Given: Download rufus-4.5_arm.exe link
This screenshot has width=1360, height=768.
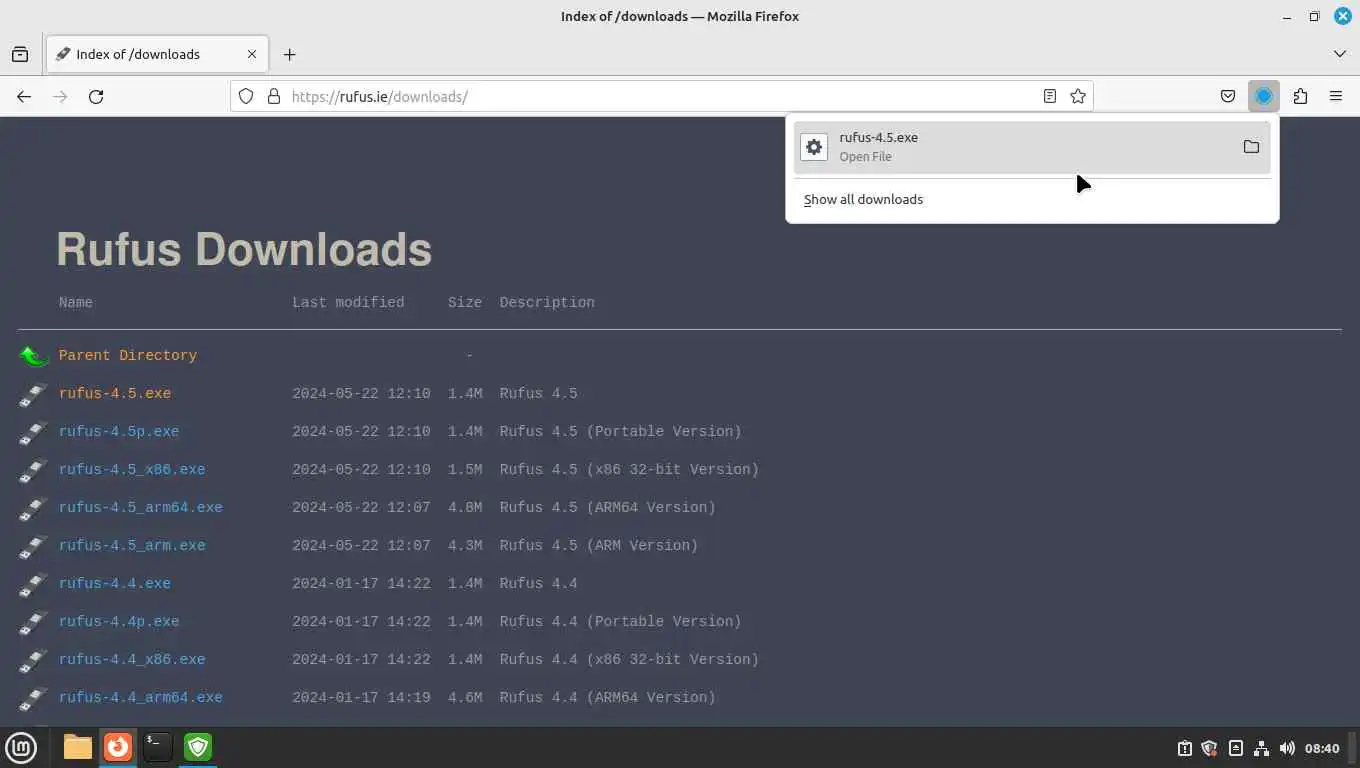Looking at the screenshot, I should 132,545.
